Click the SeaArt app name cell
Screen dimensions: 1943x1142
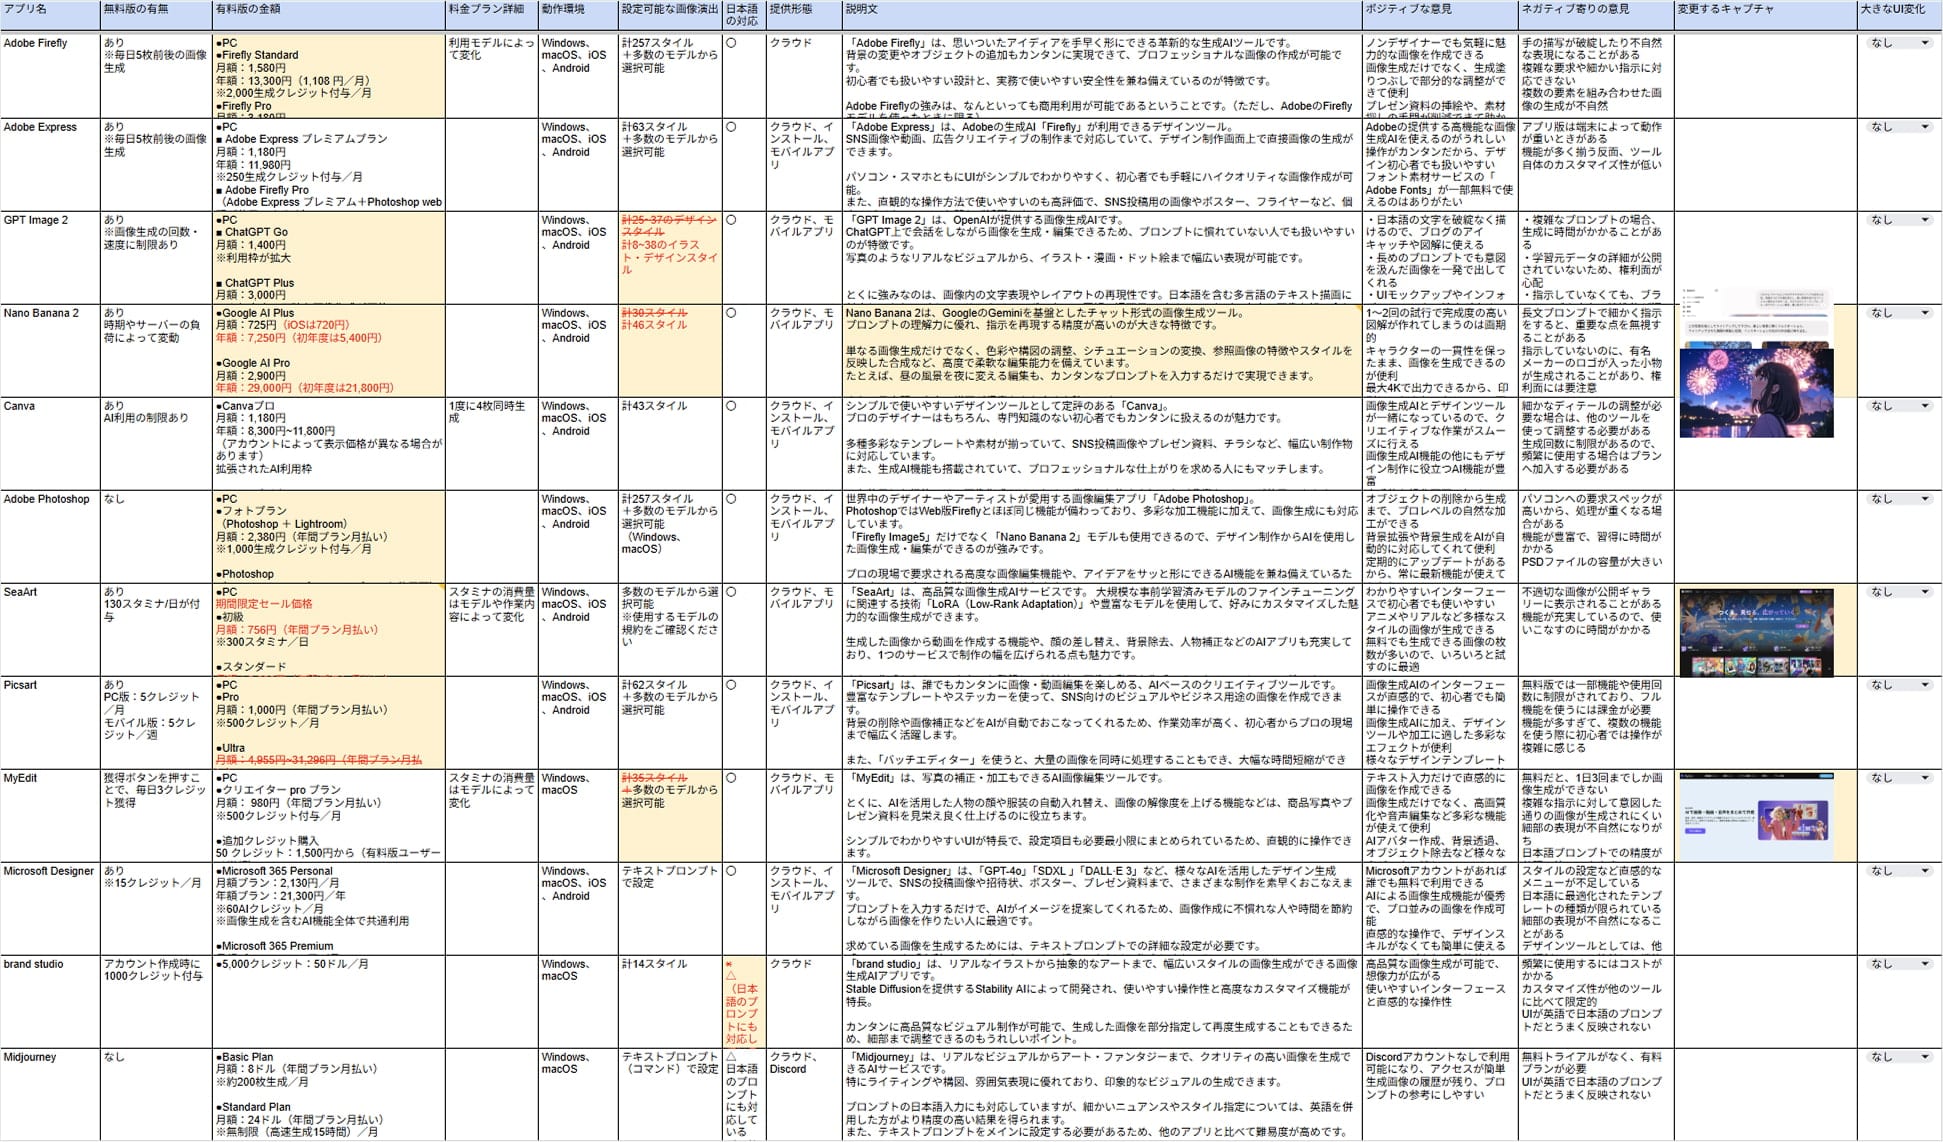[50, 629]
